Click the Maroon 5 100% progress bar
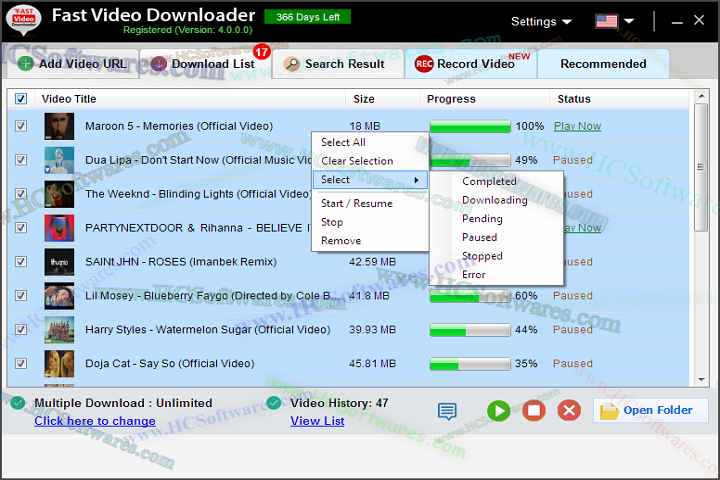The image size is (720, 480). coord(470,126)
